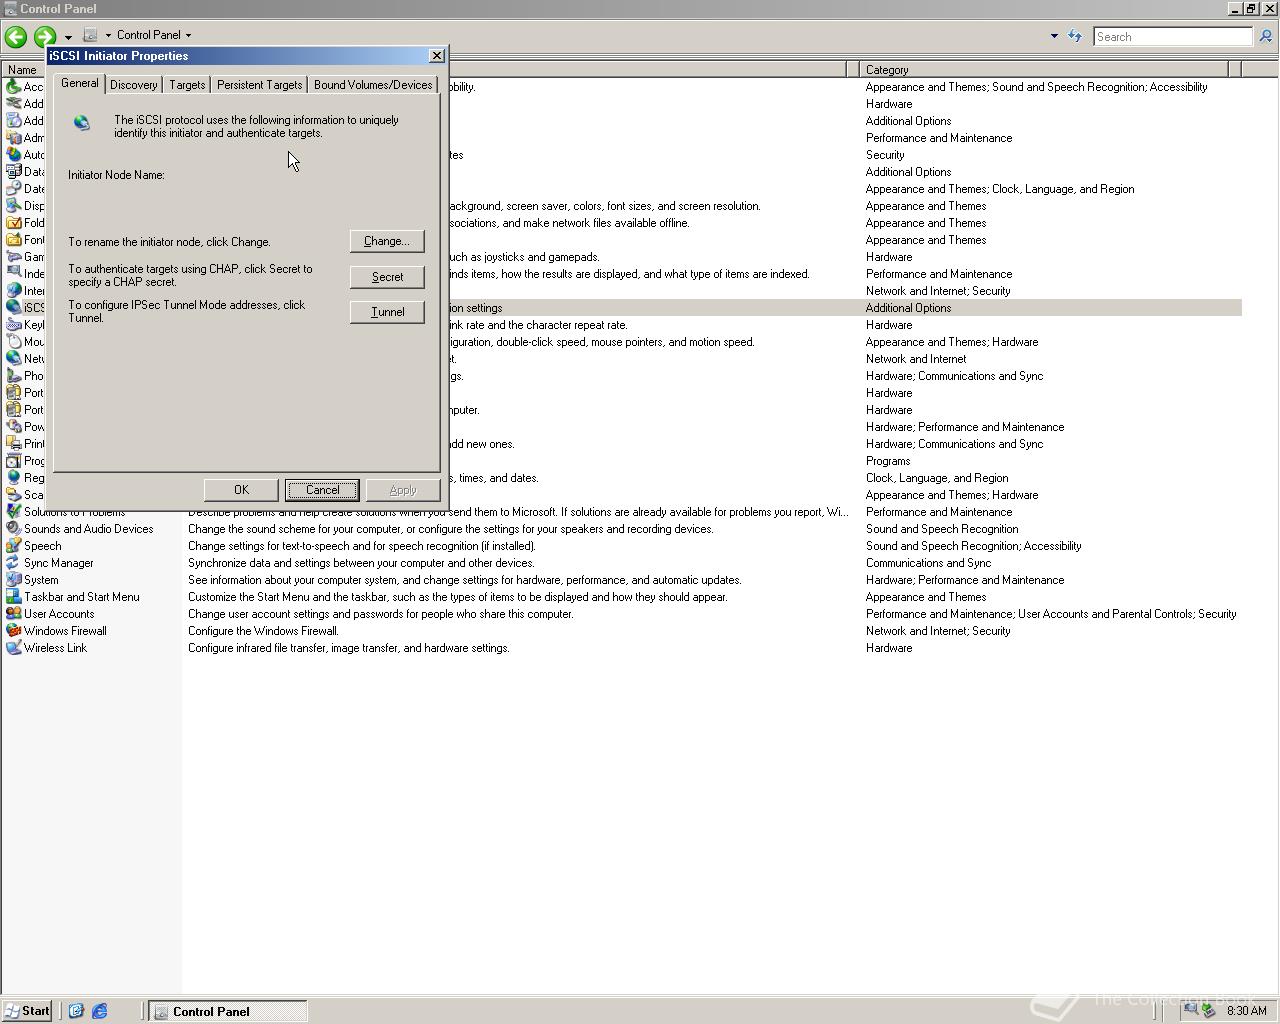The width and height of the screenshot is (1280, 1024).
Task: Select the Mouse icon
Action: click(x=13, y=342)
